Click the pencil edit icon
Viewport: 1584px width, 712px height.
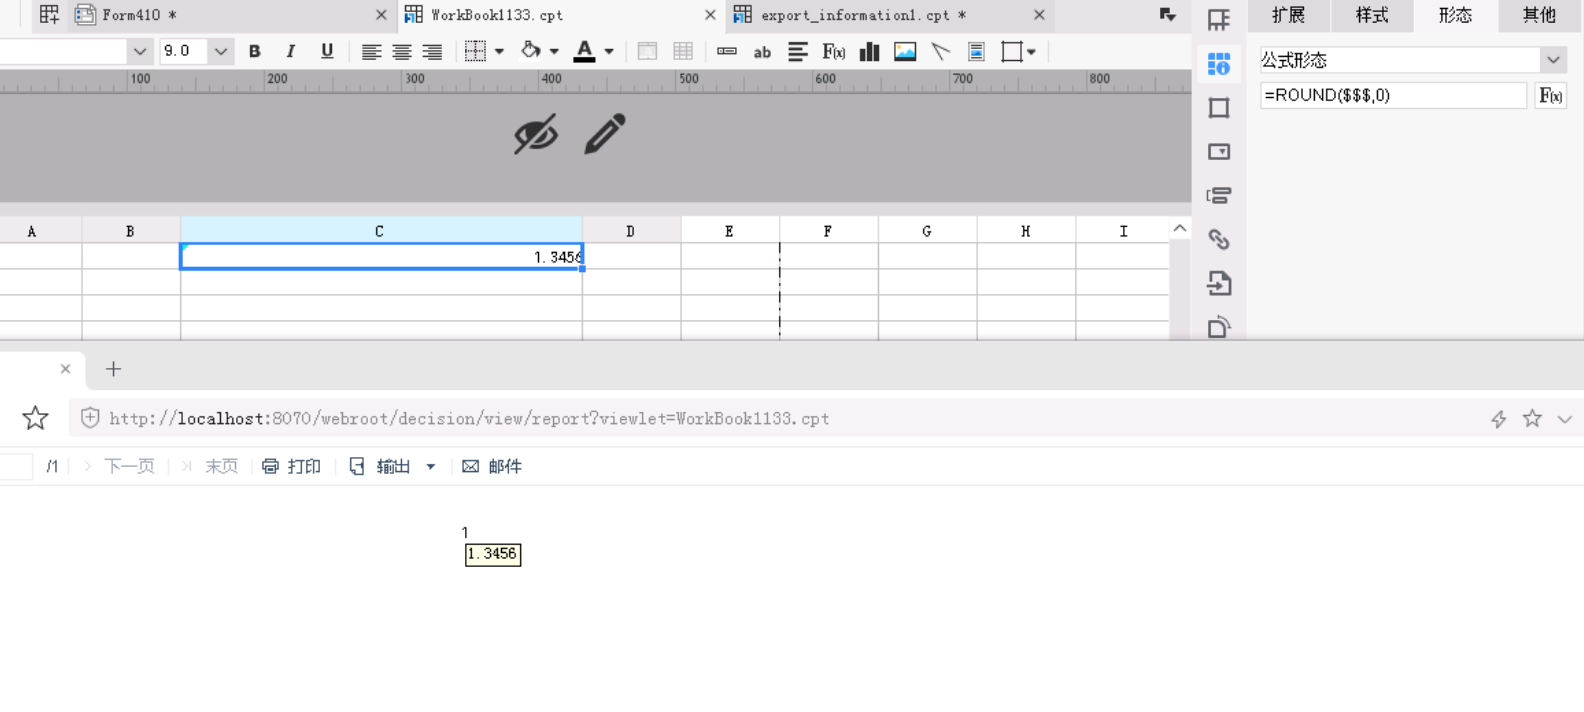pos(605,134)
